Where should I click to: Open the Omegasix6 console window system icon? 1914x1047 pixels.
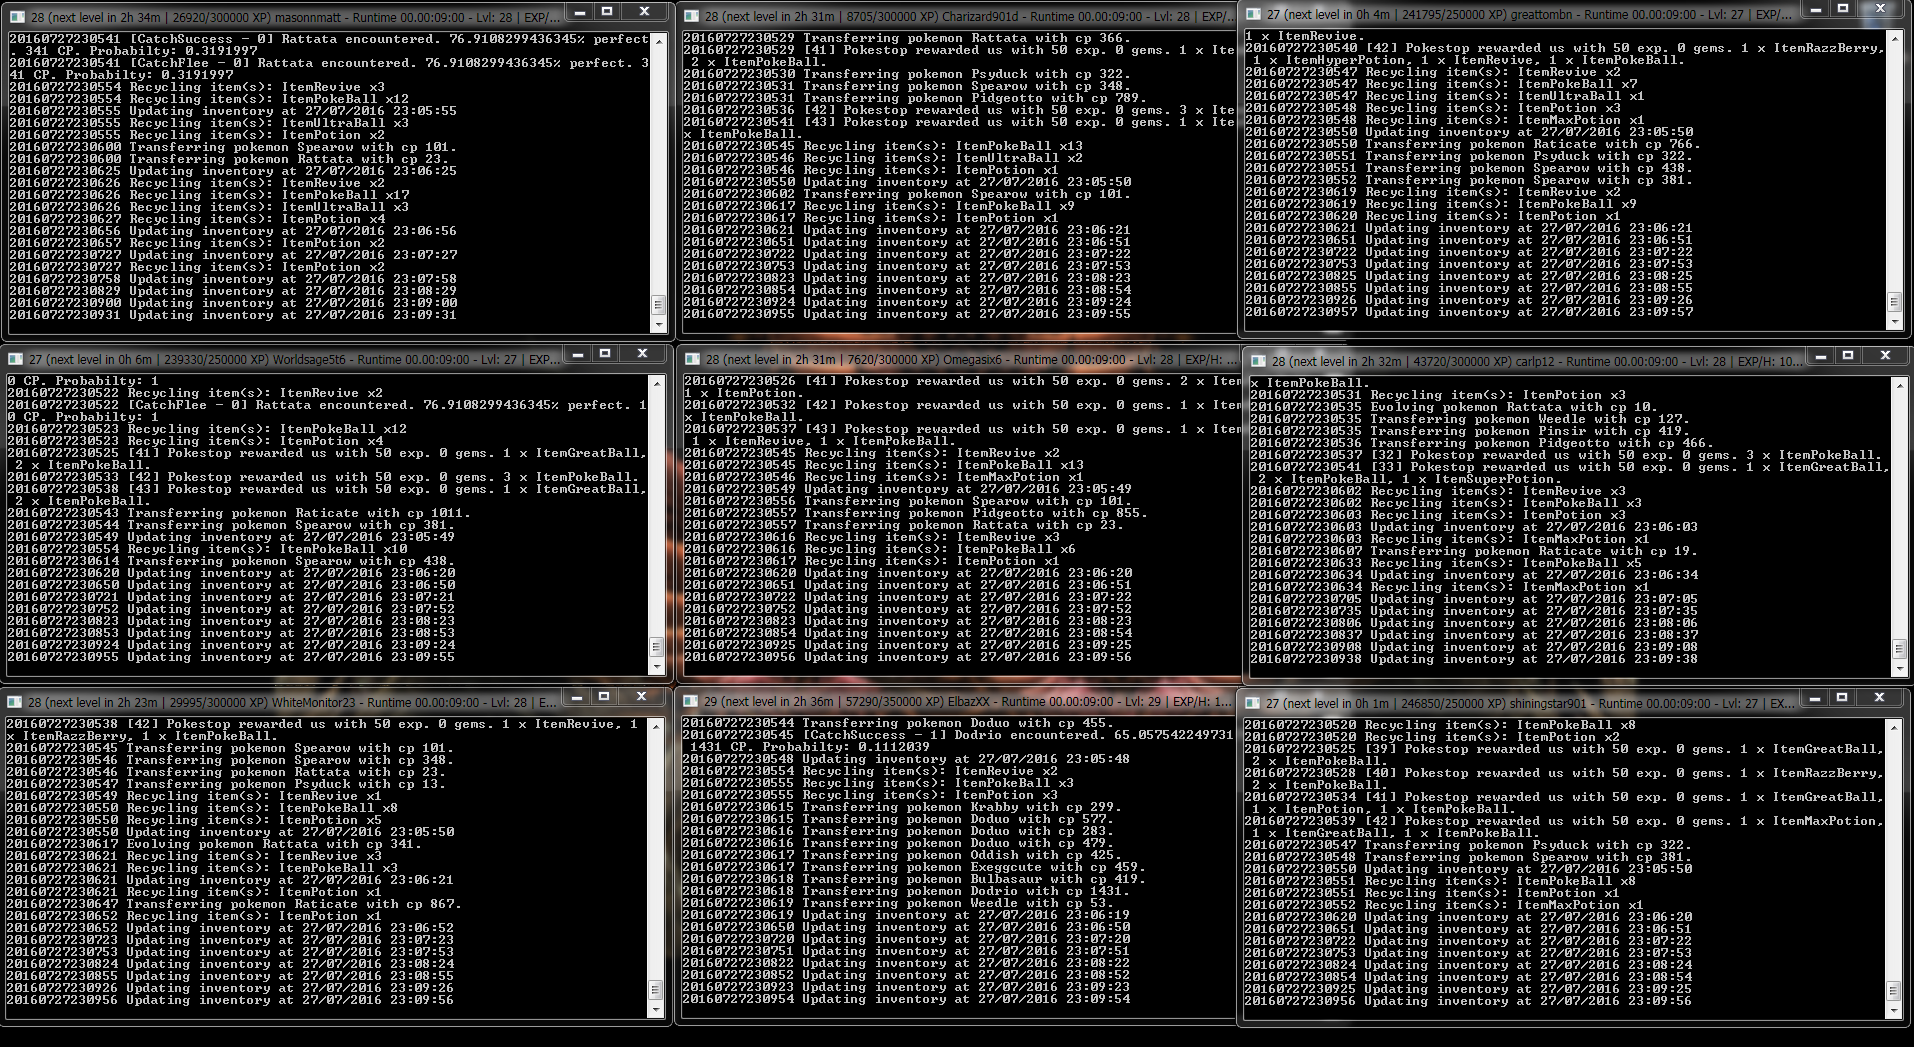click(x=692, y=359)
